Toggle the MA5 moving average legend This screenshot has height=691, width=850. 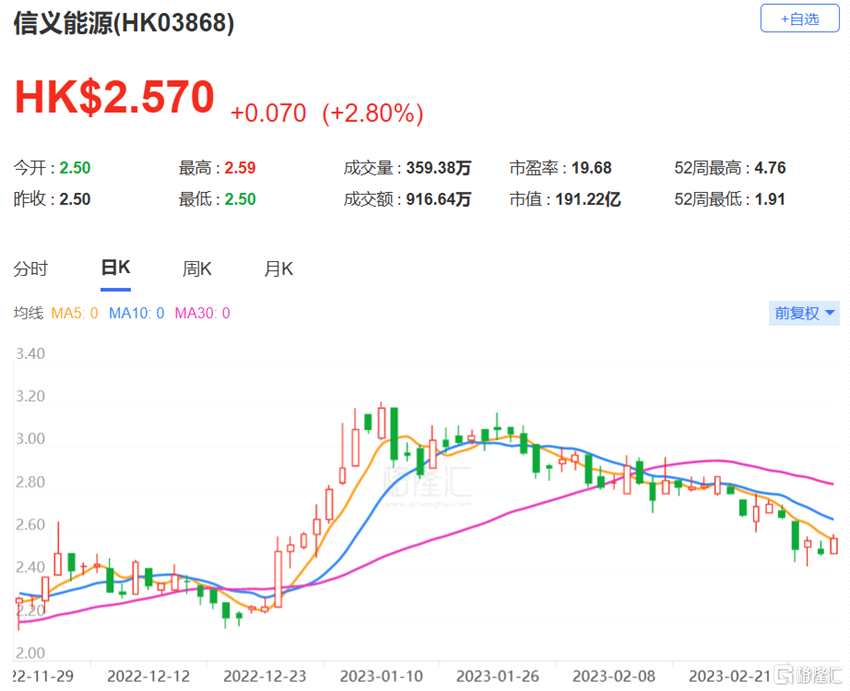pyautogui.click(x=74, y=313)
